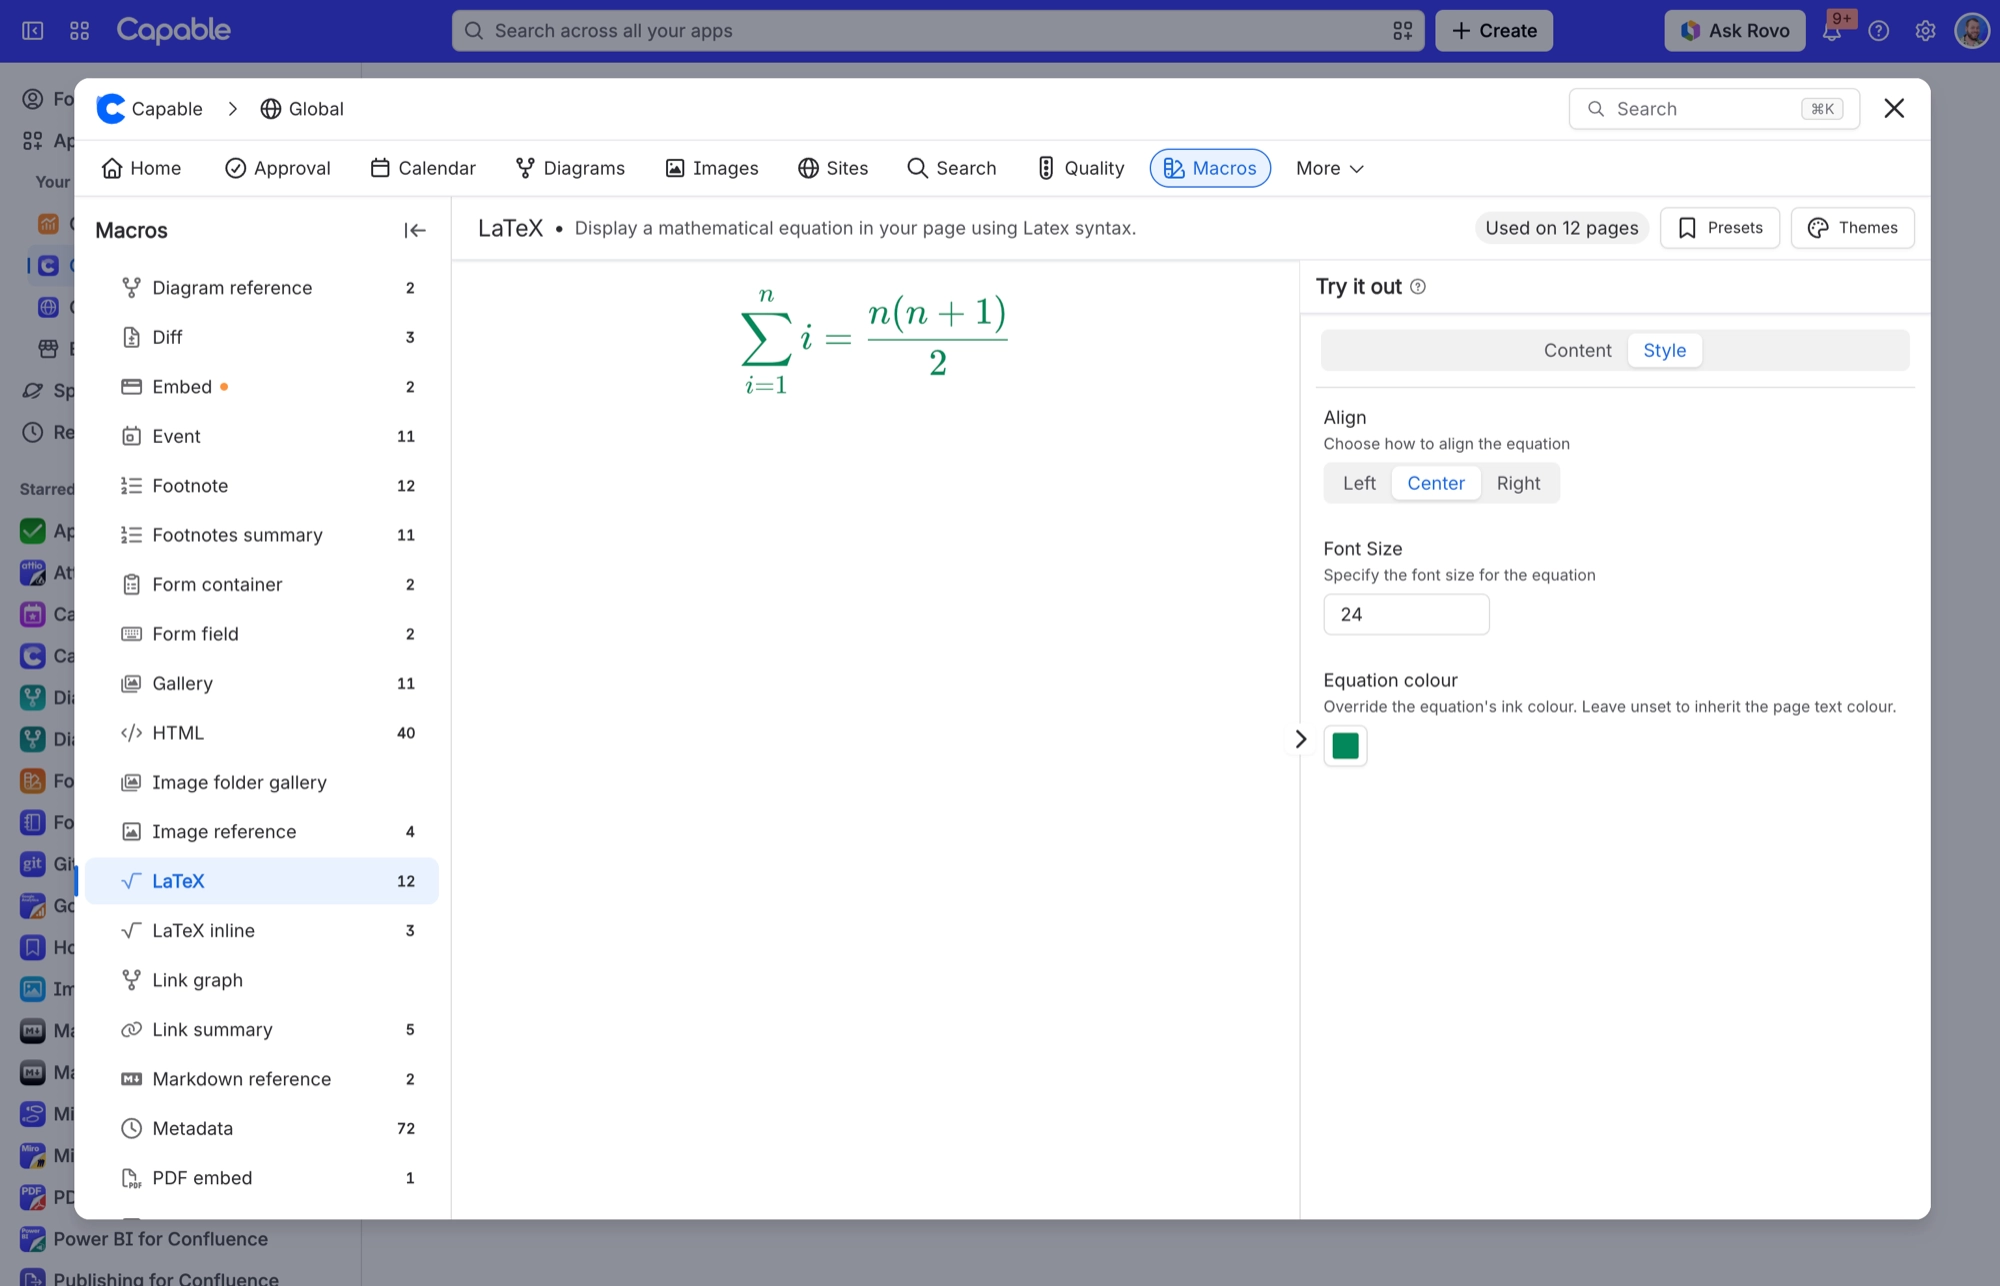This screenshot has height=1286, width=2000.
Task: Select the Link graph macro
Action: tap(262, 980)
